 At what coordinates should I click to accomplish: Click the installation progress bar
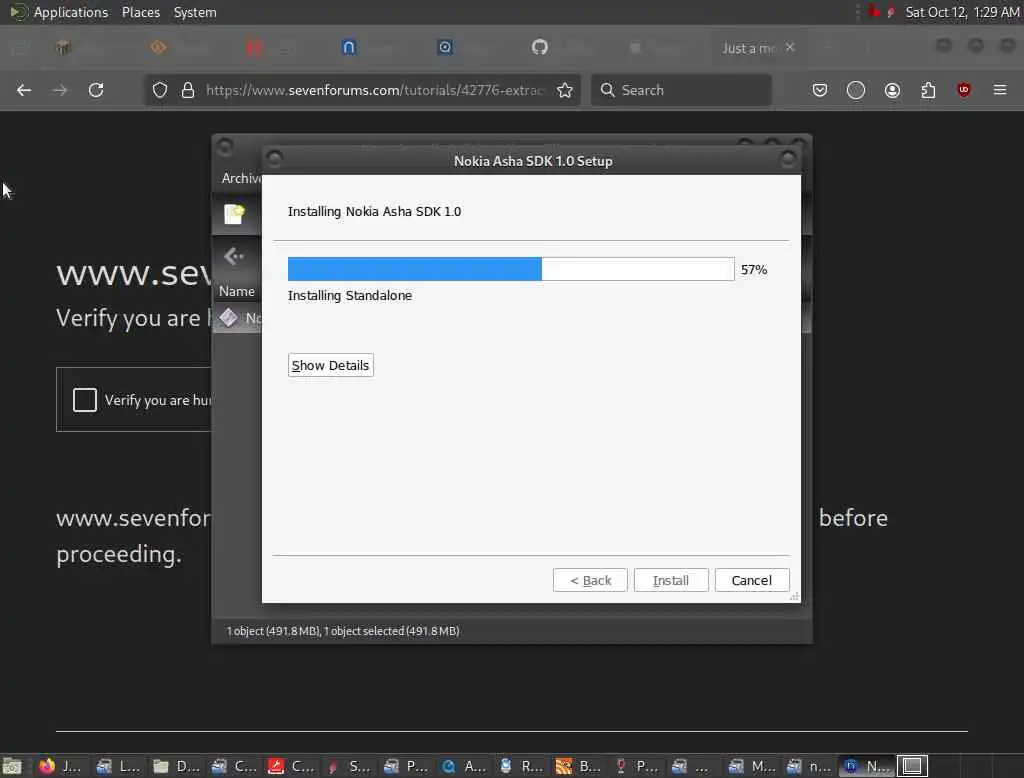tap(511, 269)
